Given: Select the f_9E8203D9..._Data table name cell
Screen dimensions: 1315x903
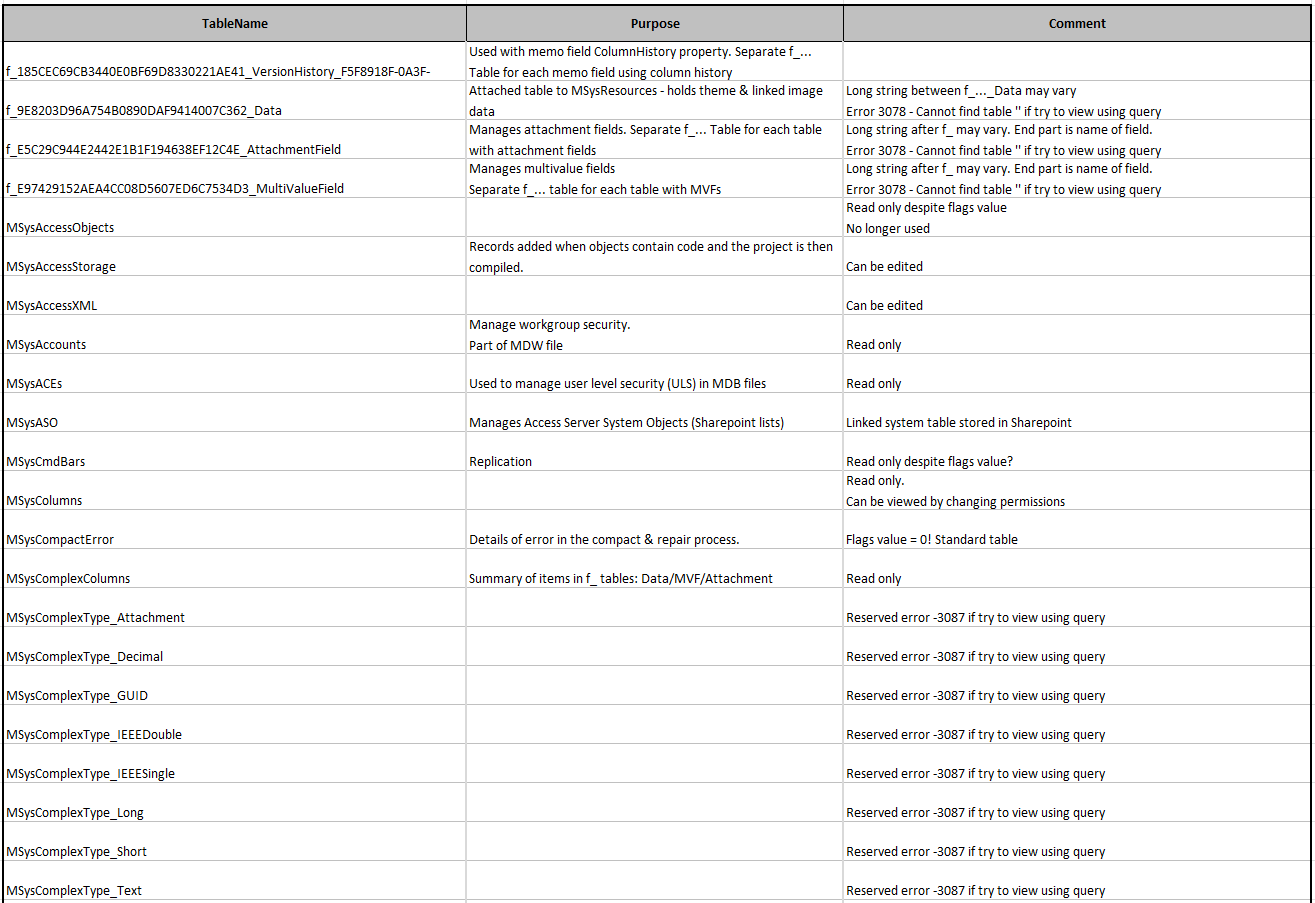Looking at the screenshot, I should tap(234, 101).
